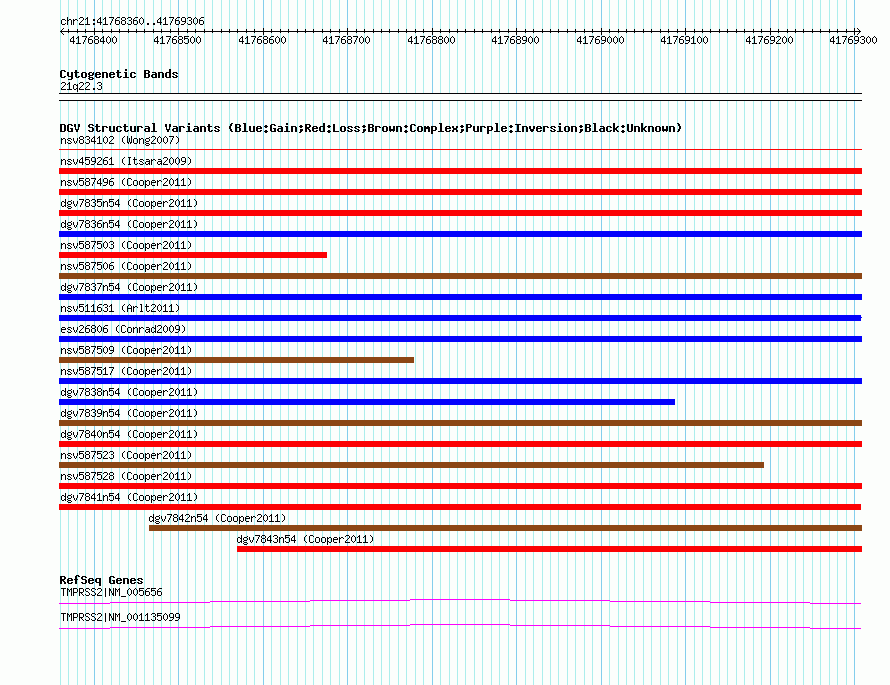
Task: Click ruler position 41769300
Action: [x=853, y=40]
